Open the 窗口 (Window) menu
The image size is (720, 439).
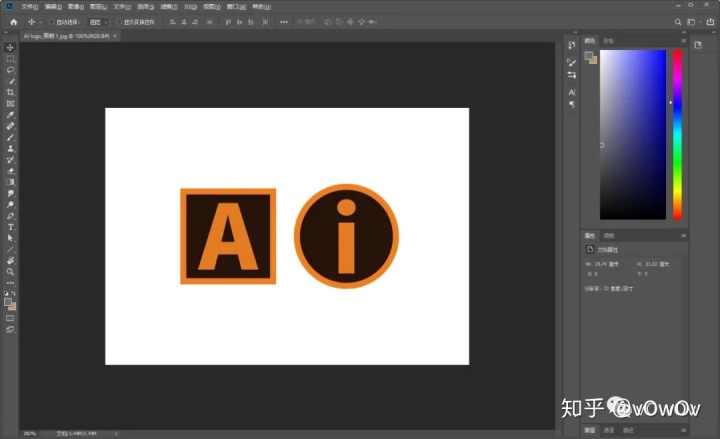[236, 6]
